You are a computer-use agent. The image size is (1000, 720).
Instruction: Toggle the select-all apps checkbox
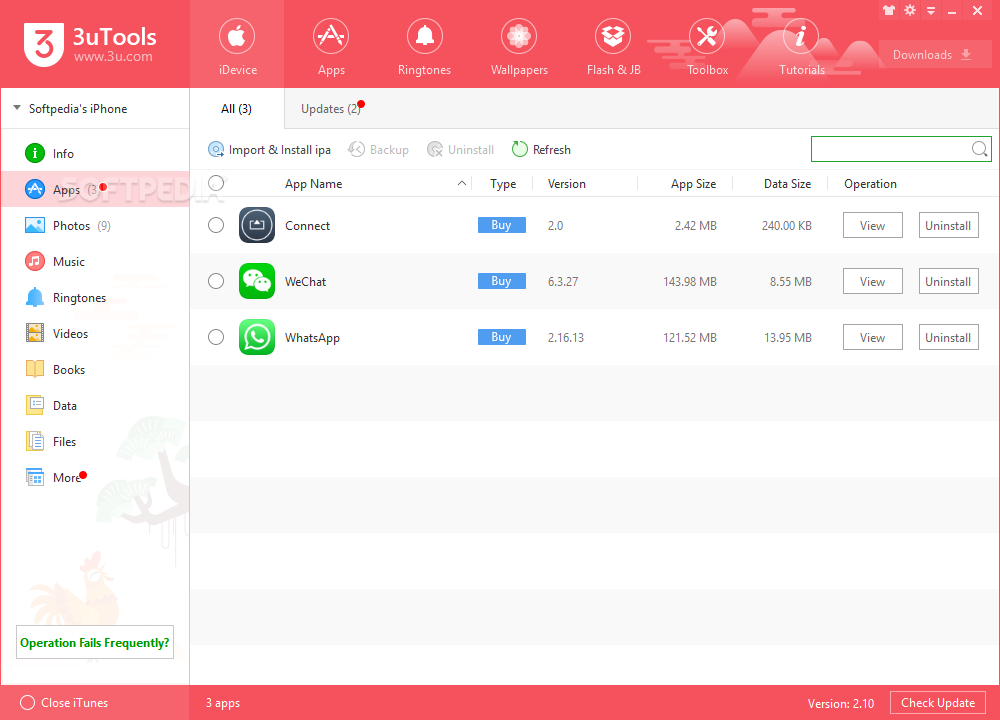tap(216, 183)
